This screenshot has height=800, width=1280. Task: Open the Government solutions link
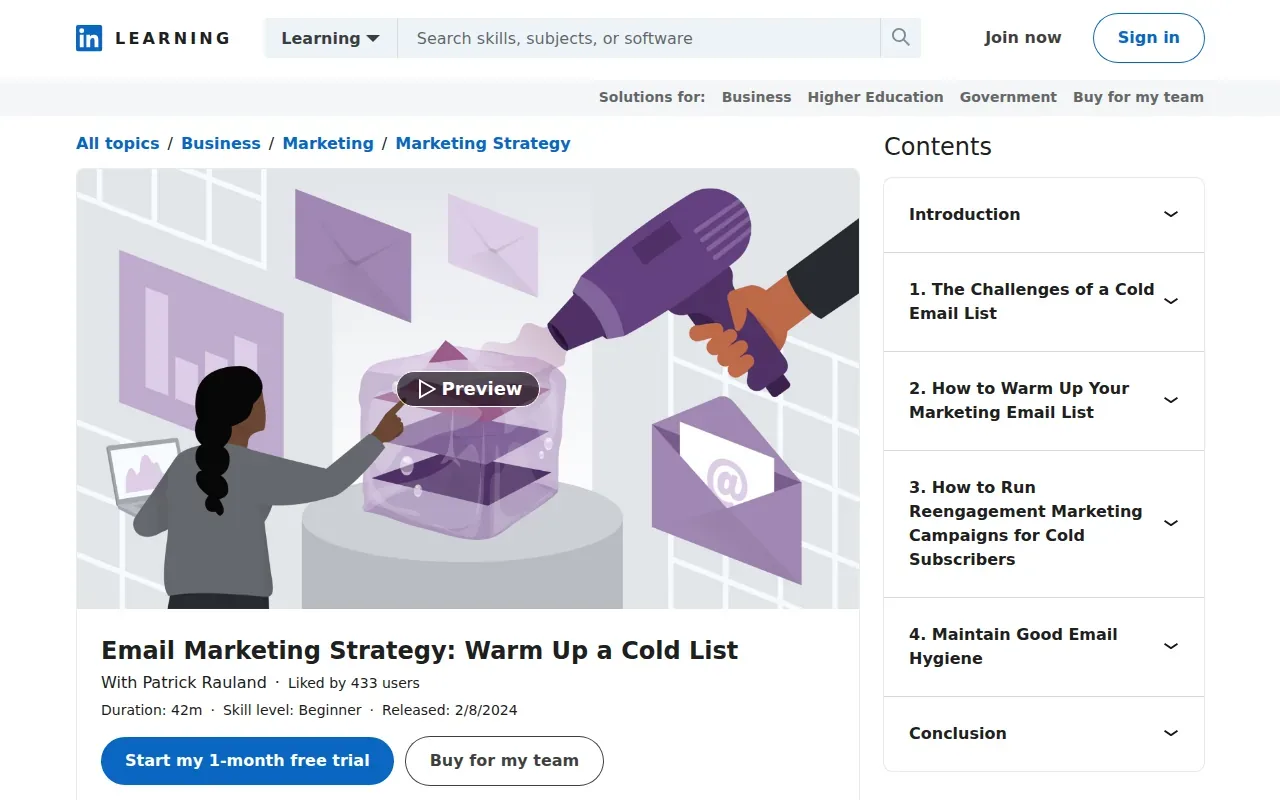(1008, 97)
